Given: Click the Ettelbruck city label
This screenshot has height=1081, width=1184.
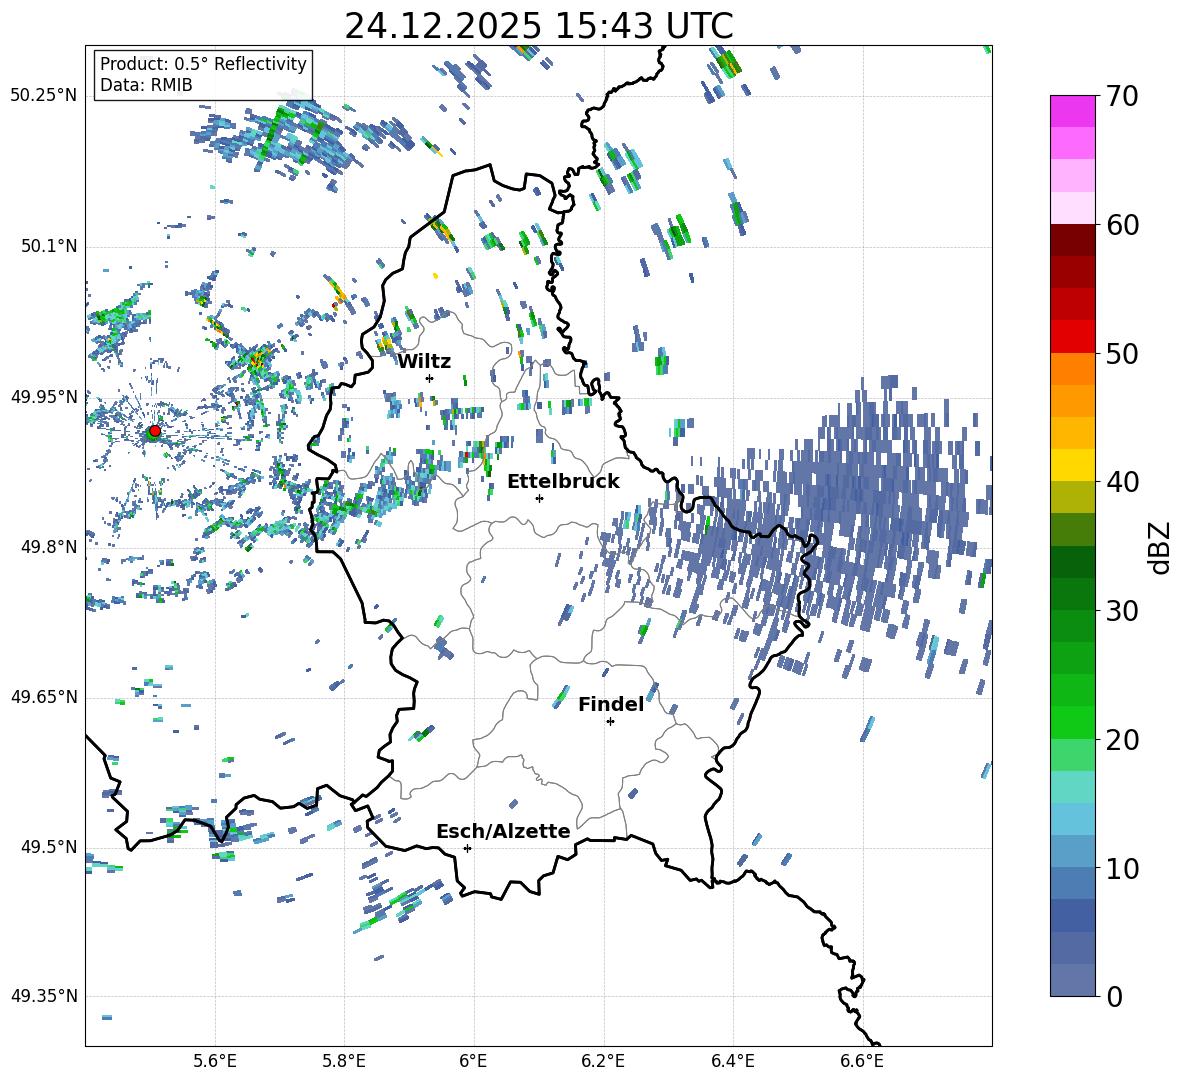Looking at the screenshot, I should tap(563, 482).
